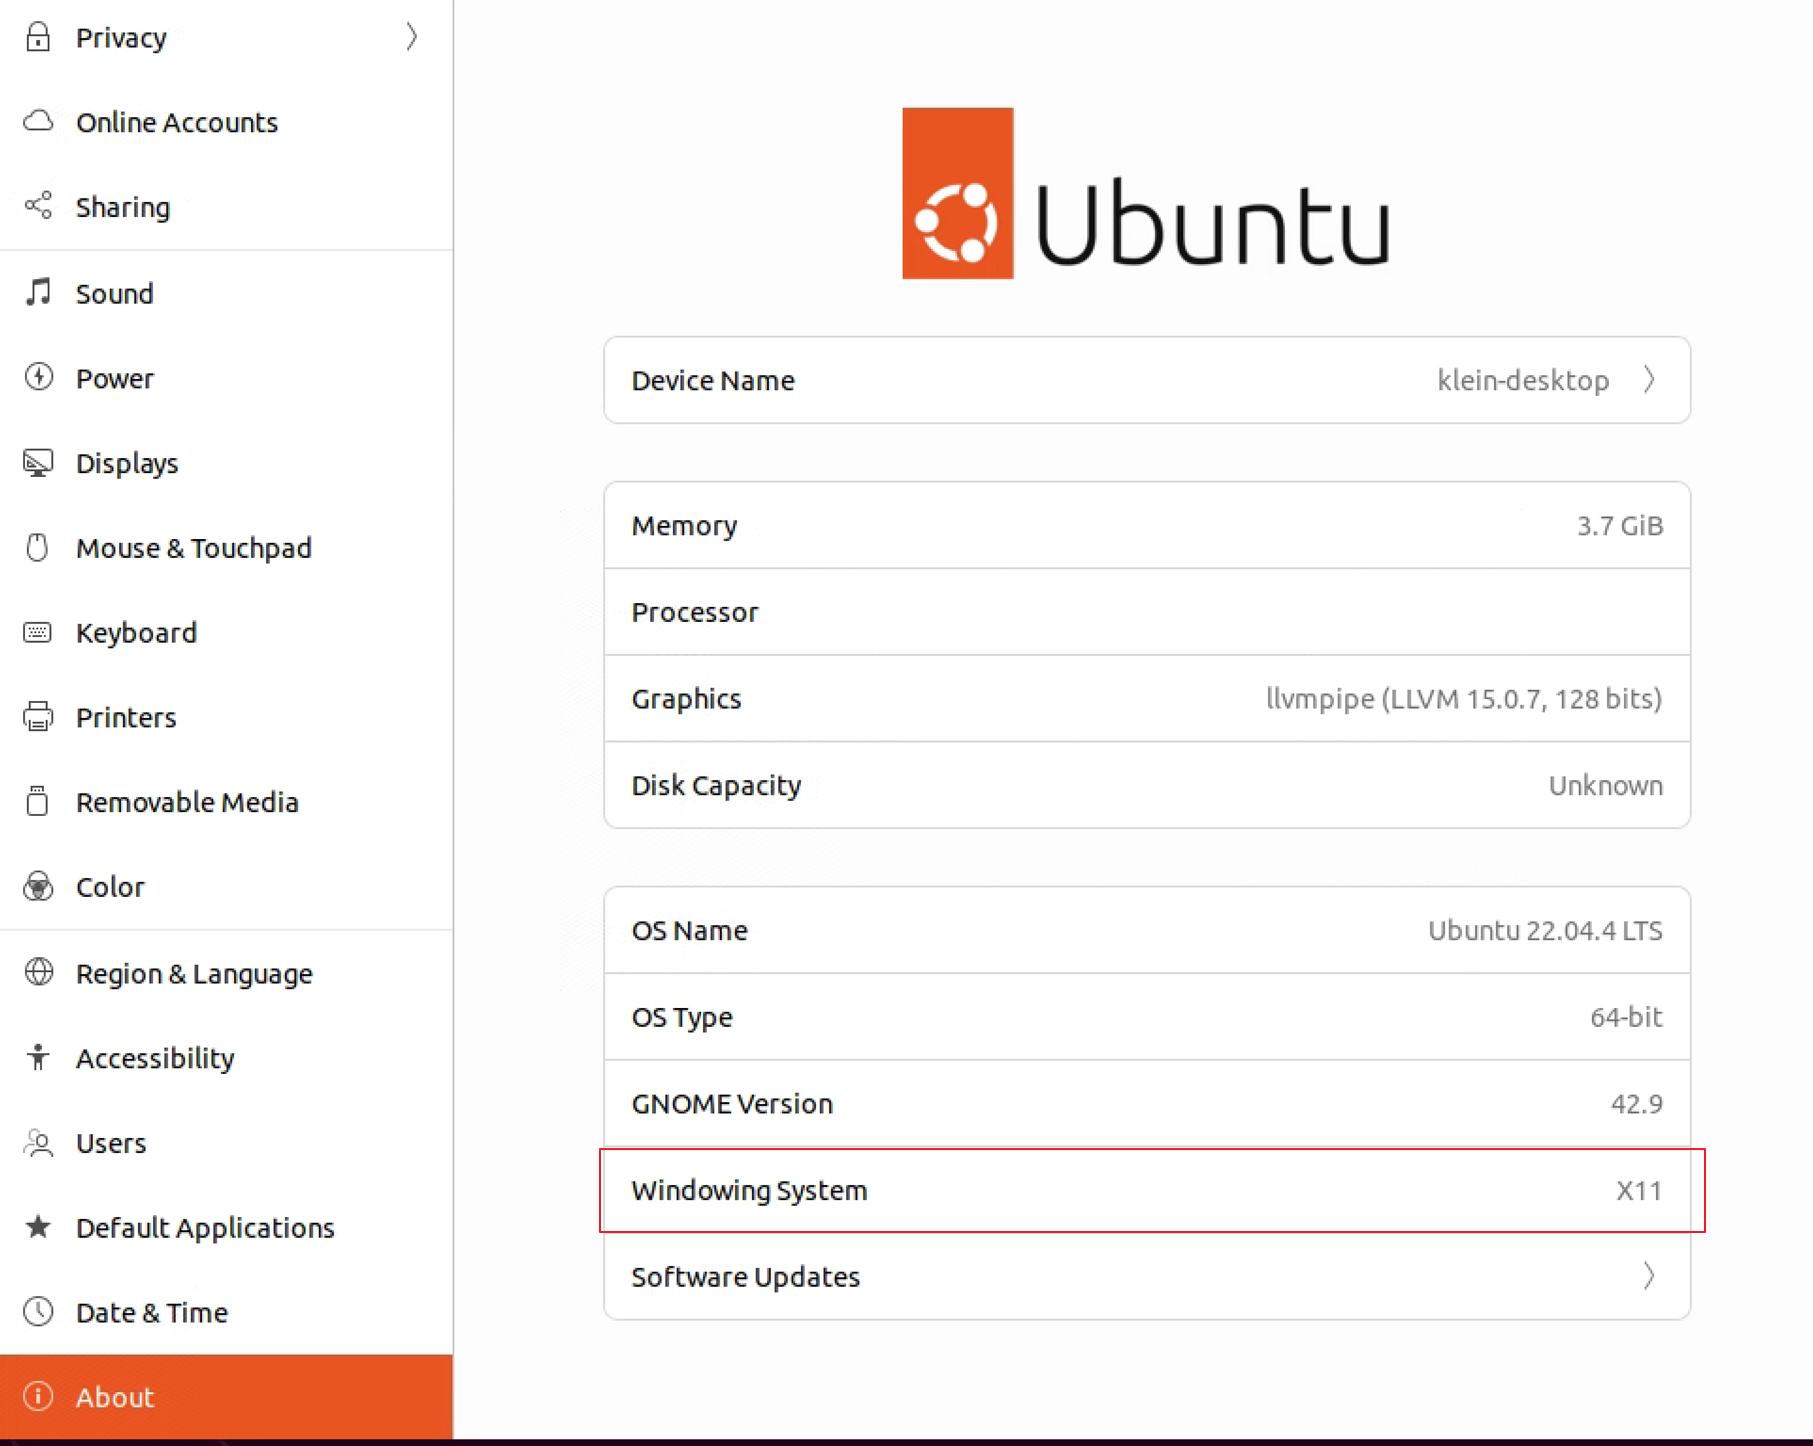Open the Software Updates row

(x=1147, y=1276)
